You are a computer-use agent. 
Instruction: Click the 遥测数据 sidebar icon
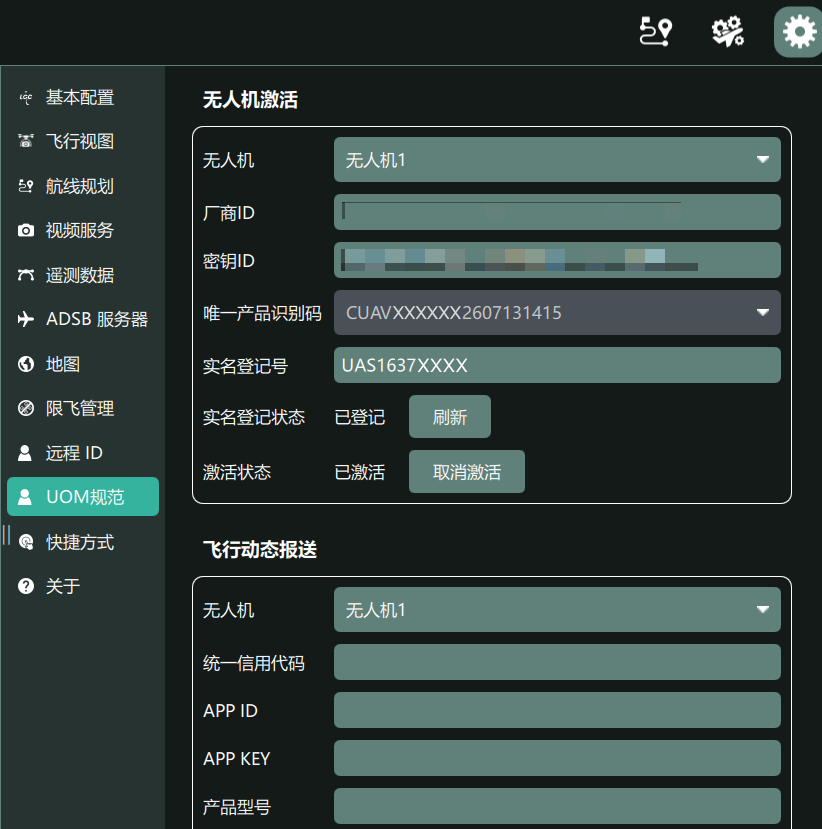point(25,275)
